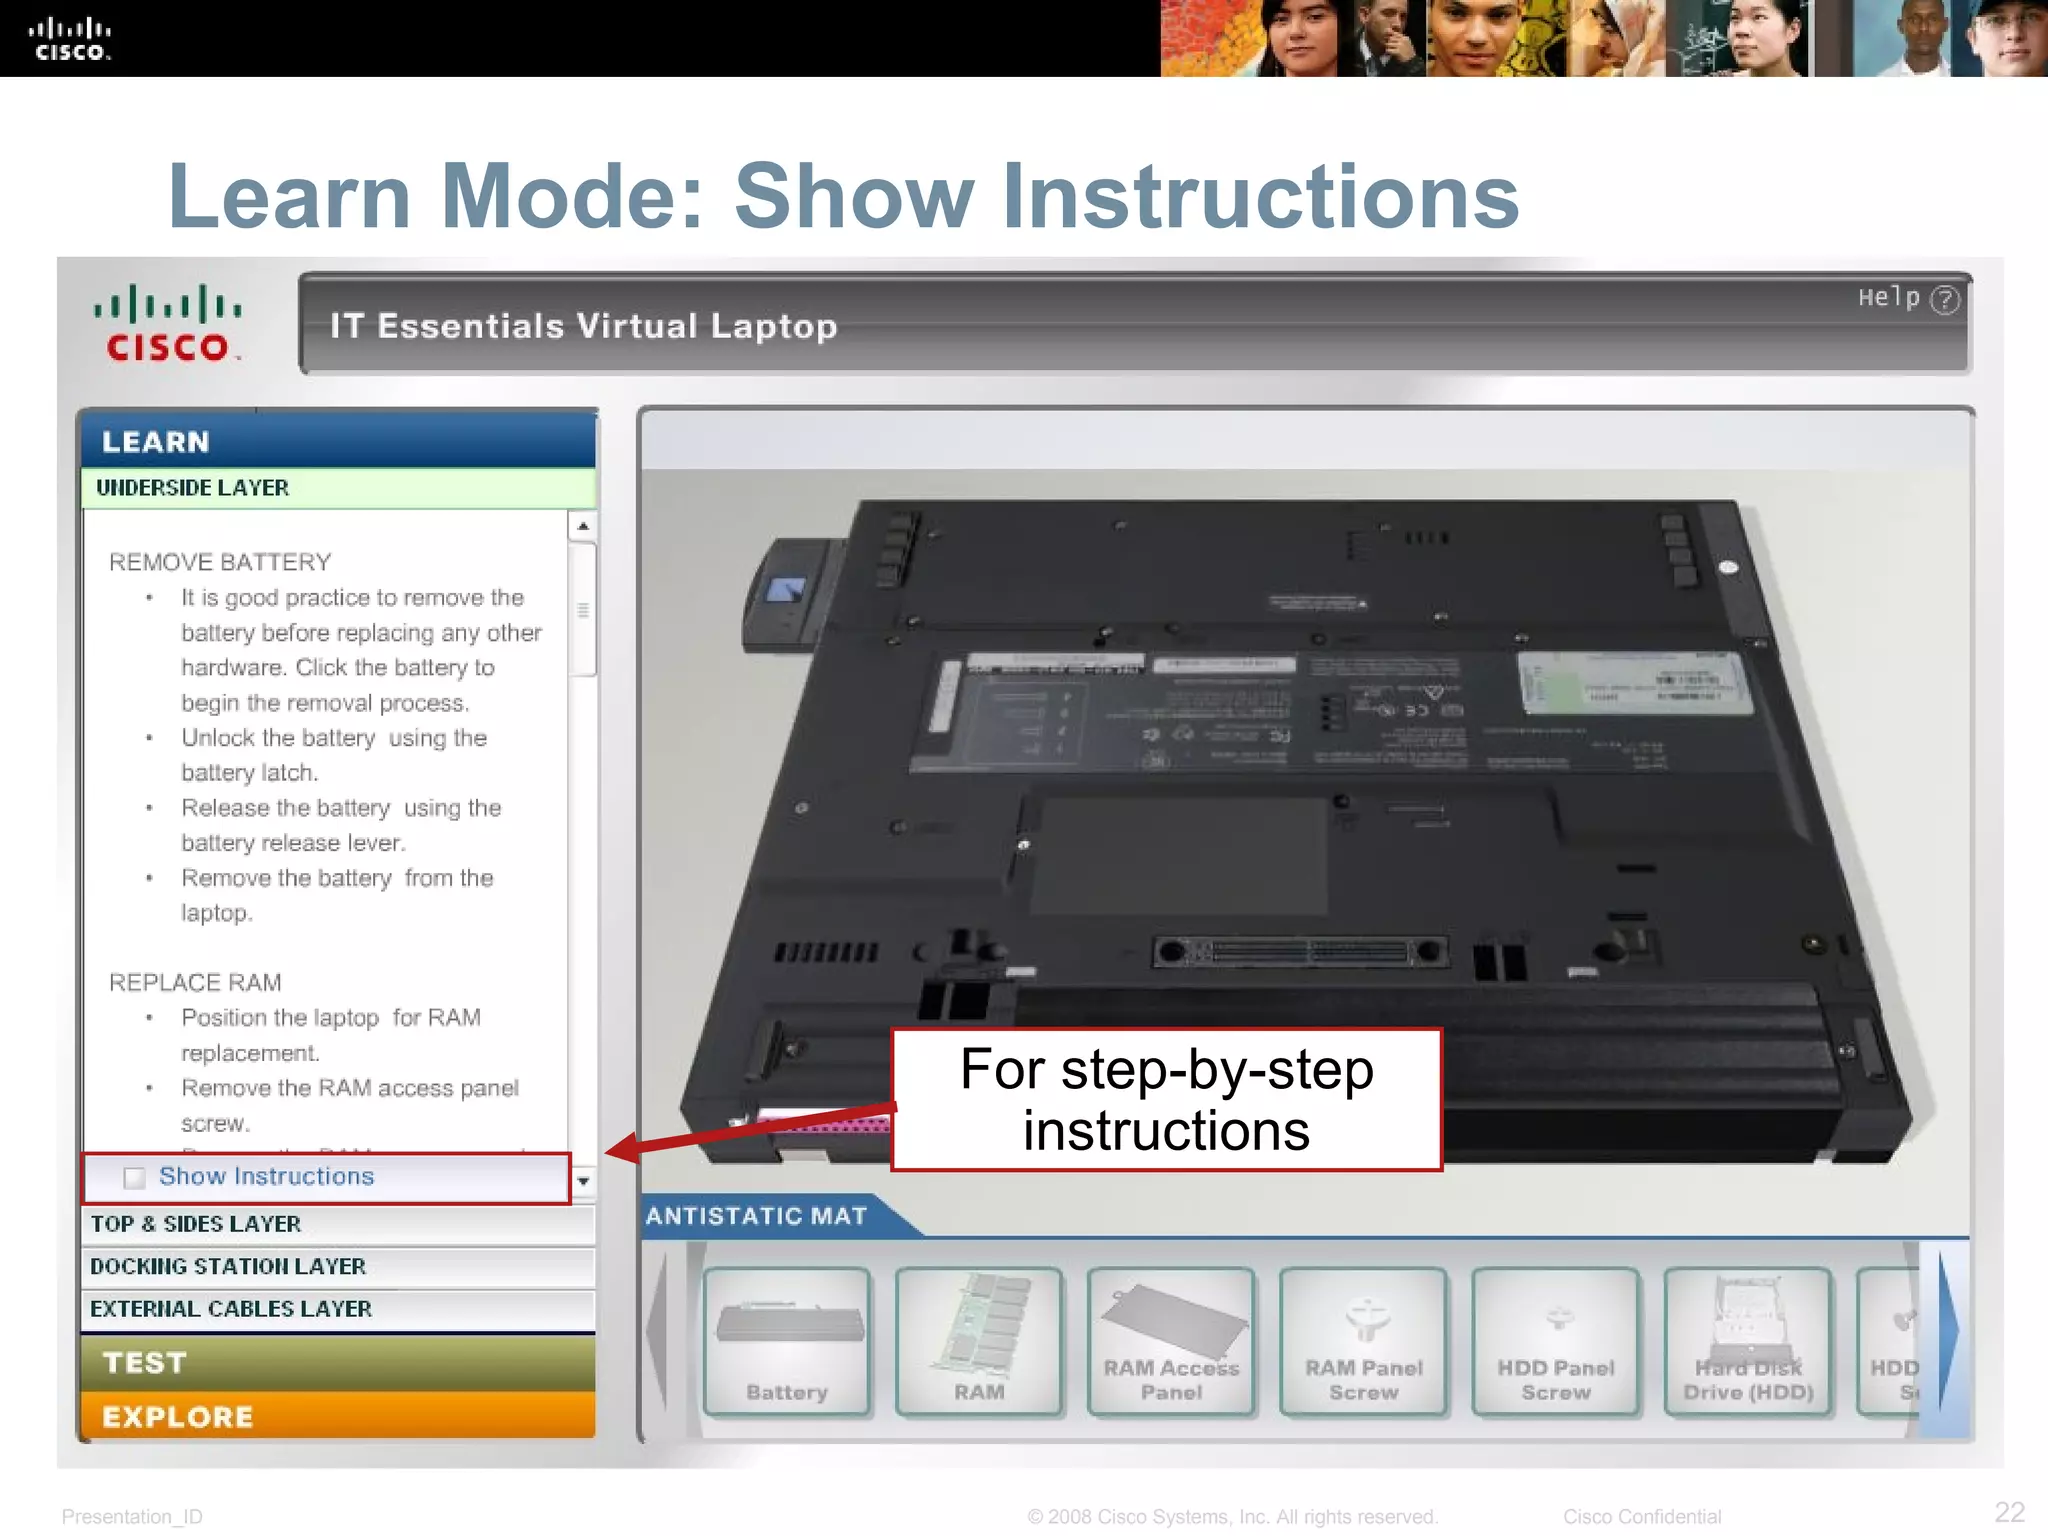
Task: Select the Hard Disk Drive (HDD) tile
Action: point(1748,1341)
